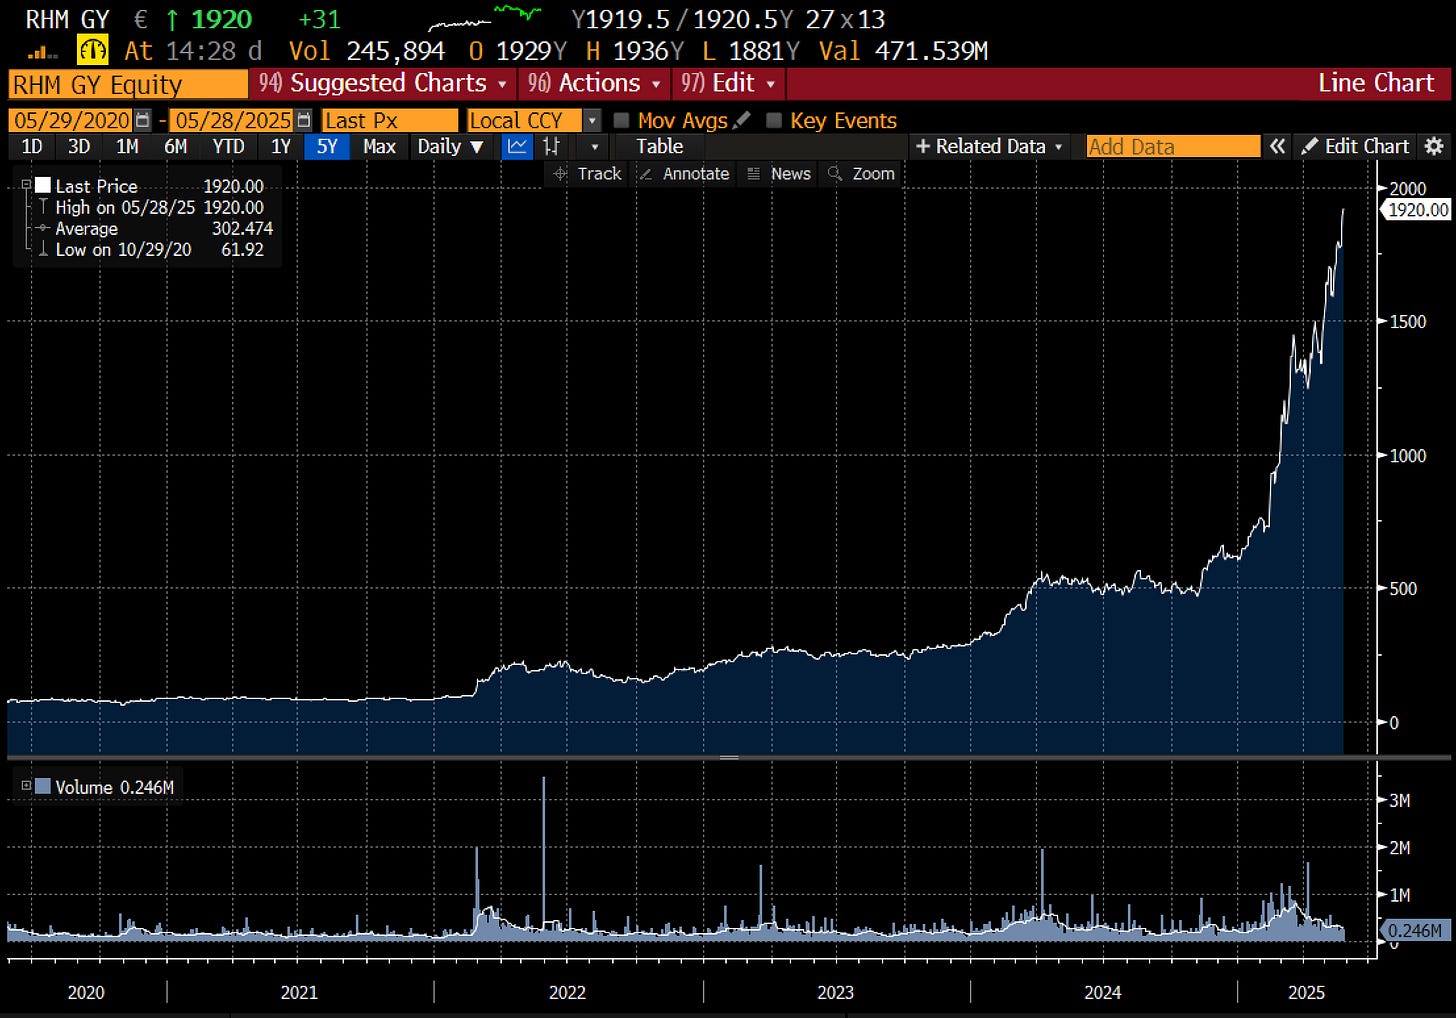
Task: Open the Suggested Charts dropdown
Action: (x=383, y=83)
